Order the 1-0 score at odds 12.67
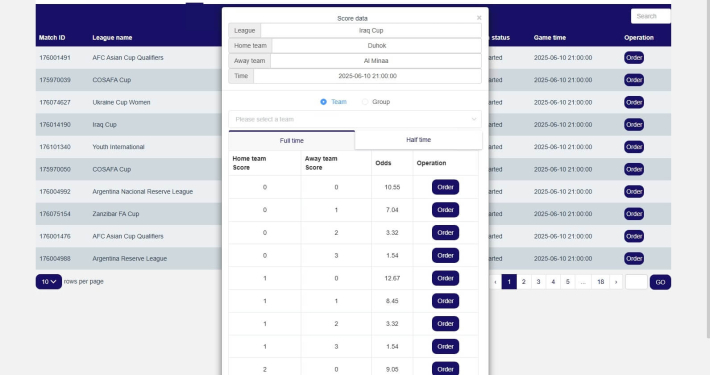710x375 pixels. coord(445,278)
